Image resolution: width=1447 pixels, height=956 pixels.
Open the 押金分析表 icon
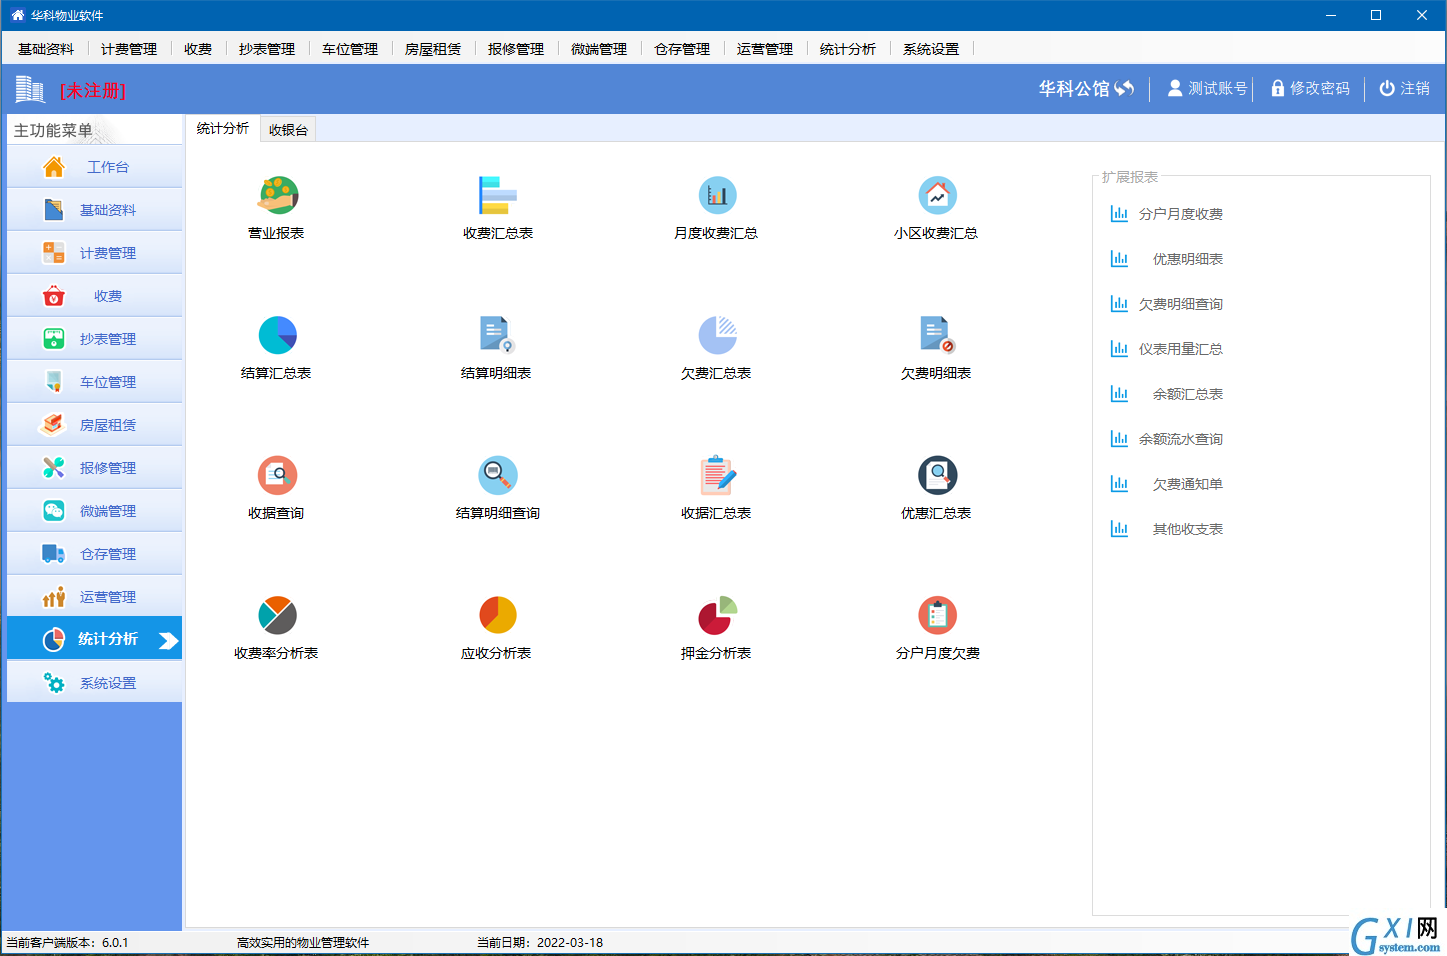coord(717,615)
